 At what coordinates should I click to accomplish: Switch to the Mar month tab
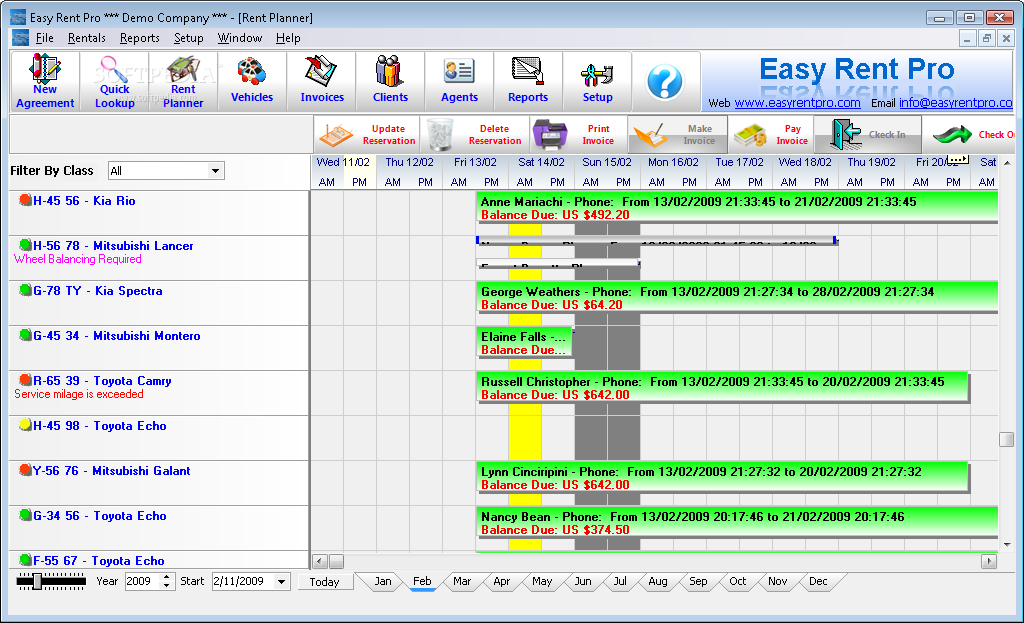462,581
